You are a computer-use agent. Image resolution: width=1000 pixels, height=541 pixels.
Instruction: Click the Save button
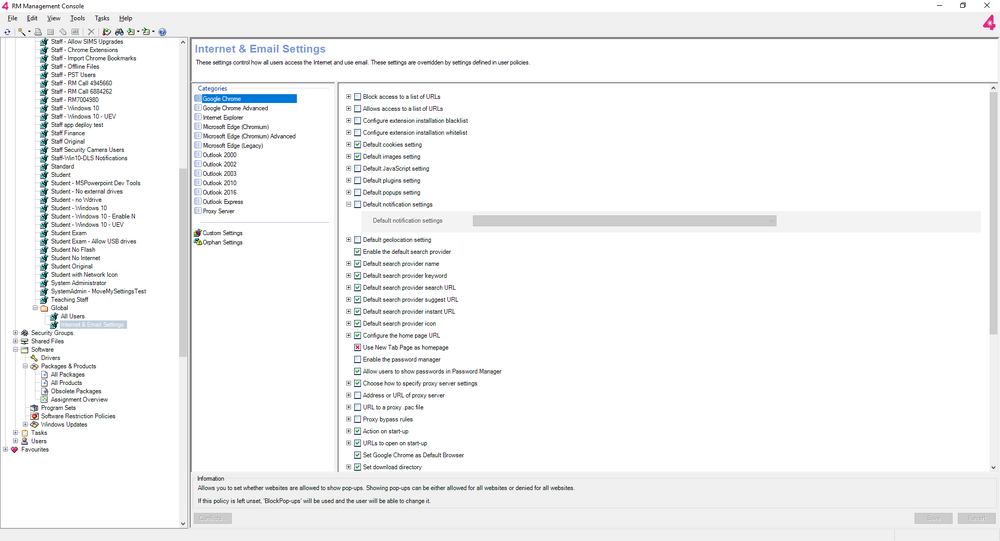[x=933, y=518]
